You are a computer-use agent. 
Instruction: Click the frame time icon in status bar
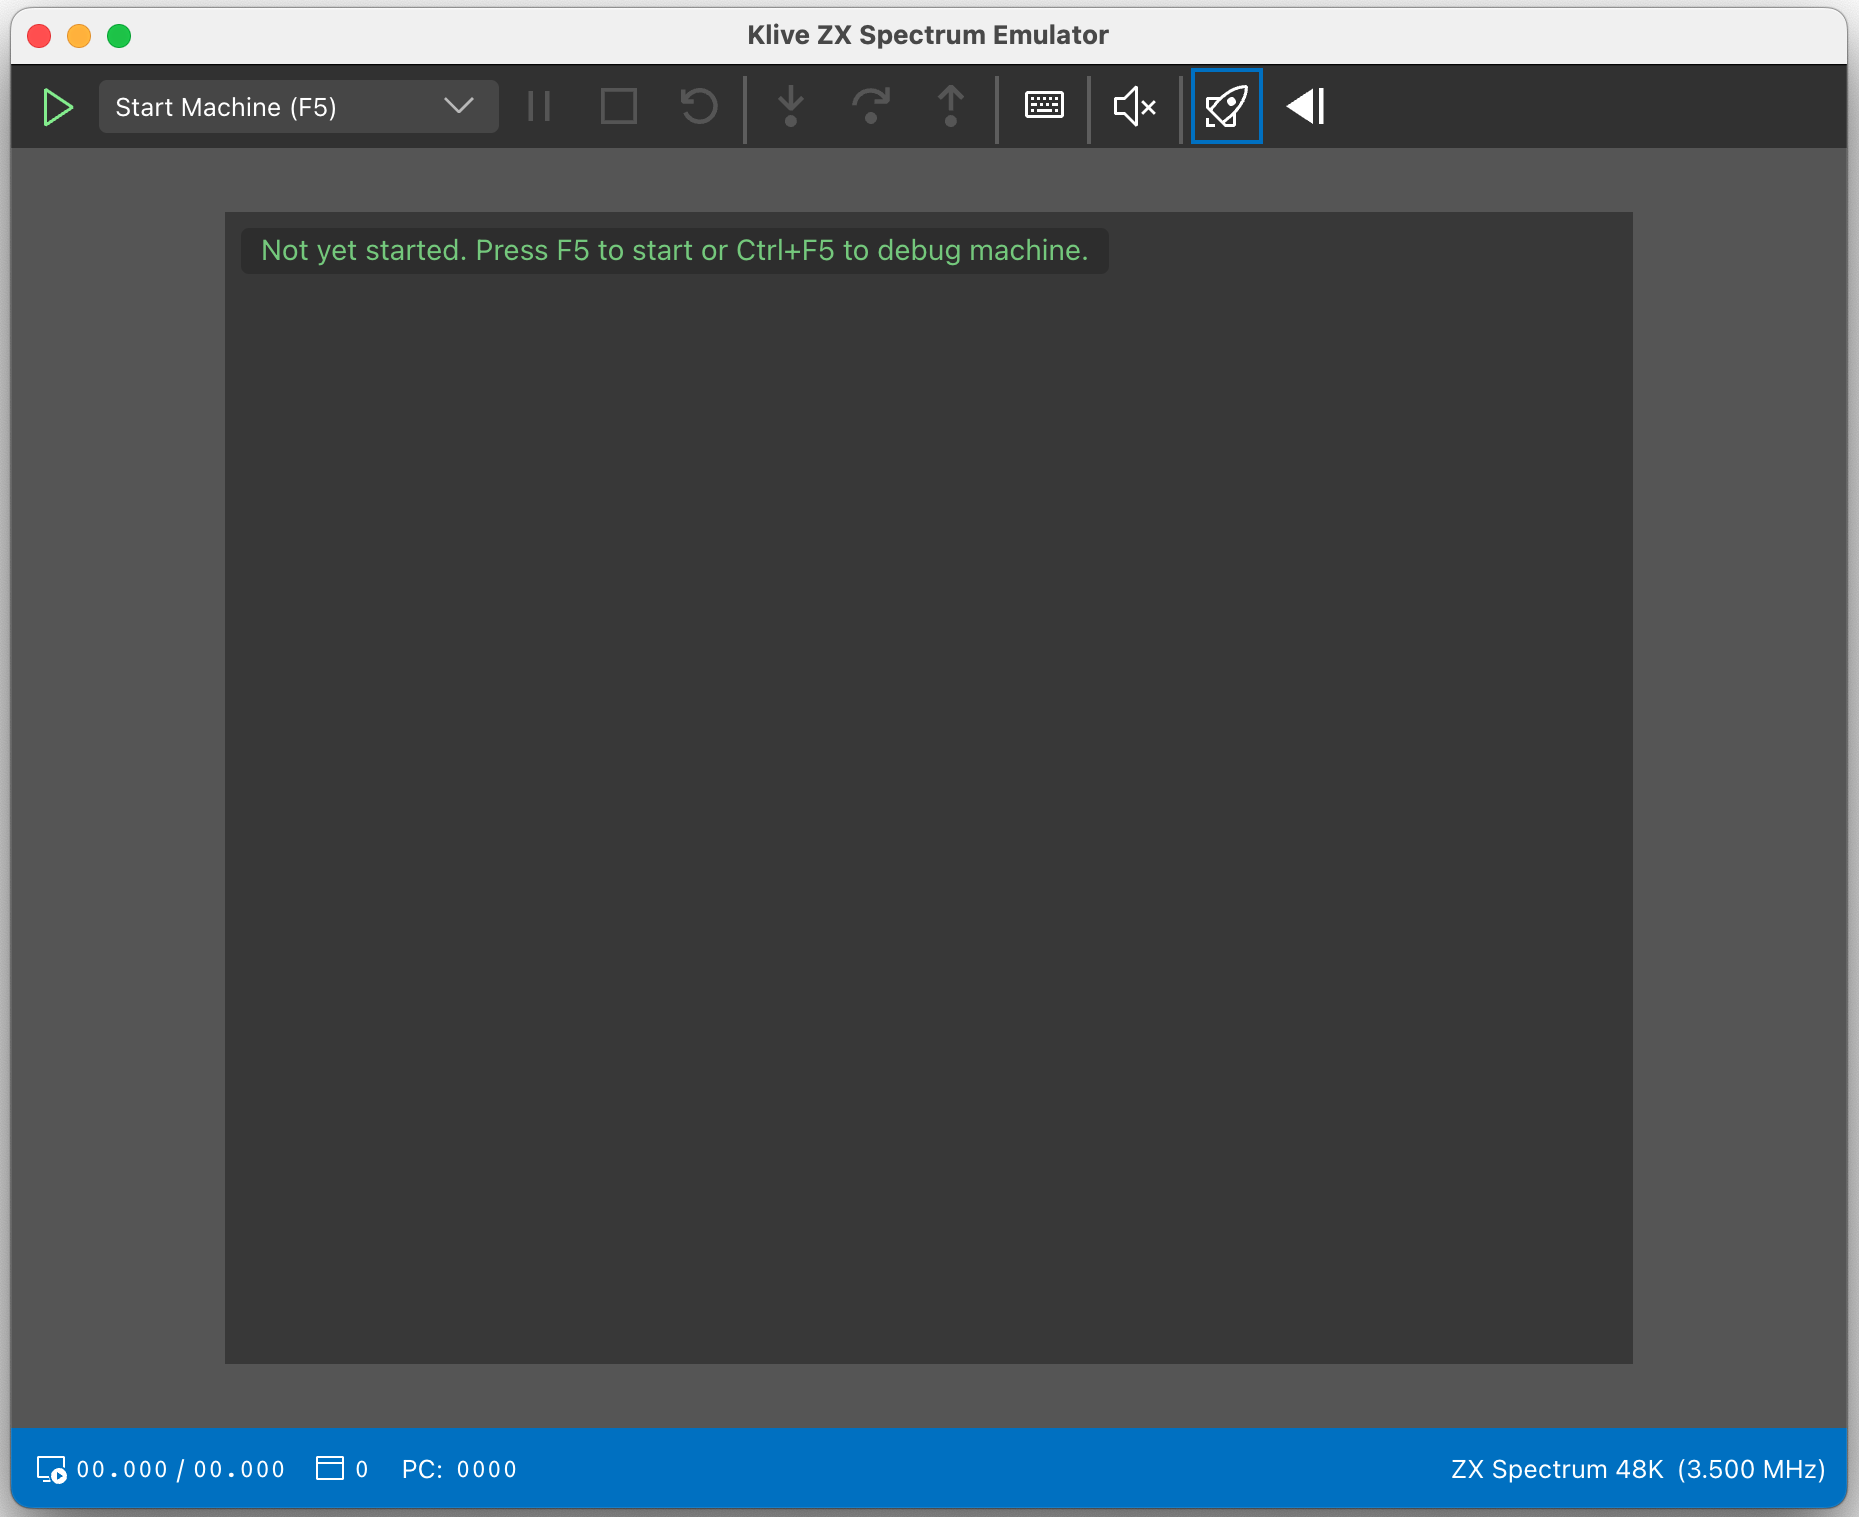52,1469
